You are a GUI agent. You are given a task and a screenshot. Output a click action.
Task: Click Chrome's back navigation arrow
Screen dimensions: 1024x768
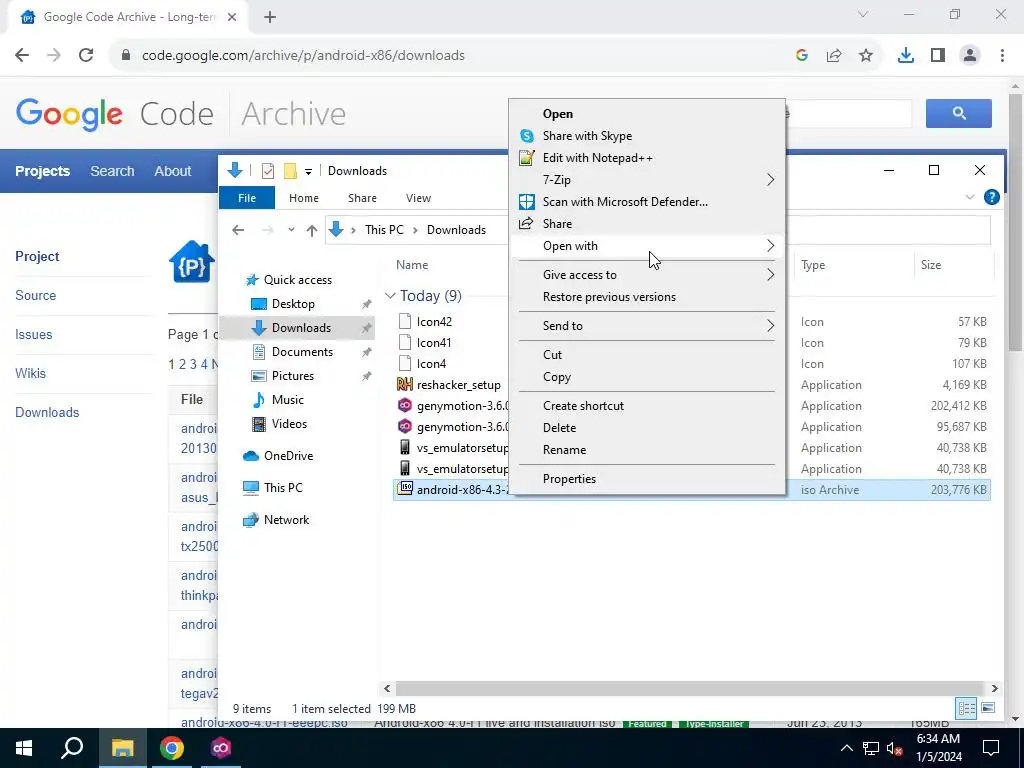[22, 56]
